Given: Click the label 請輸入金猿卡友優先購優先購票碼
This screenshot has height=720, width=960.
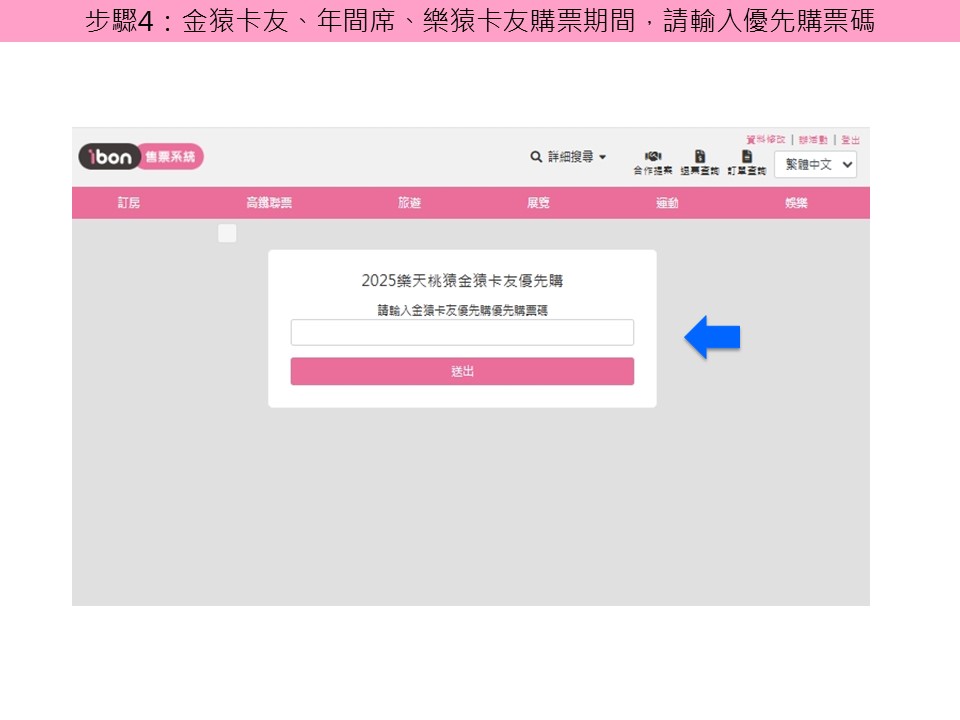Looking at the screenshot, I should (462, 310).
